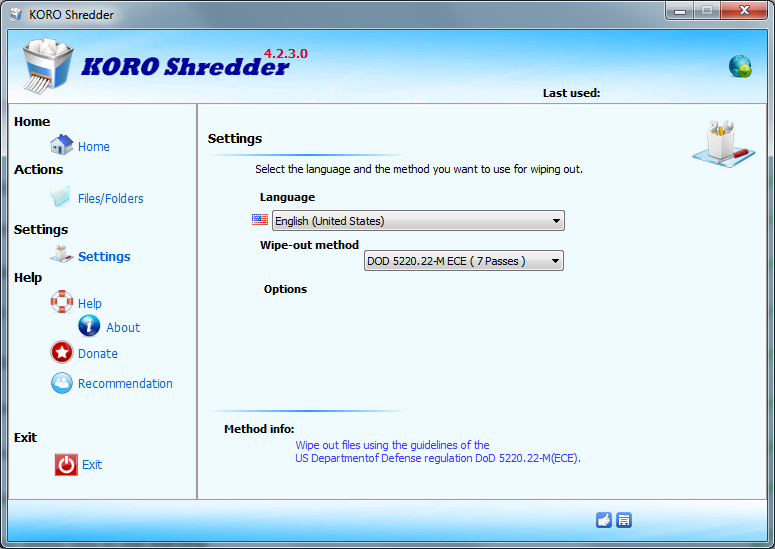Click the Home house icon in sidebar
The width and height of the screenshot is (775, 549).
point(62,145)
